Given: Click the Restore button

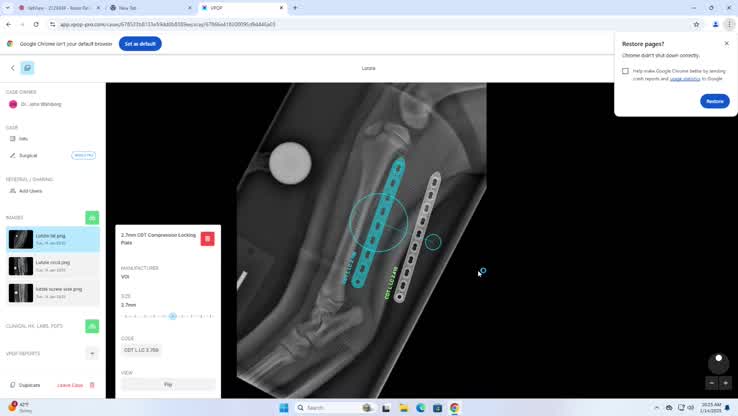Looking at the screenshot, I should (x=714, y=101).
